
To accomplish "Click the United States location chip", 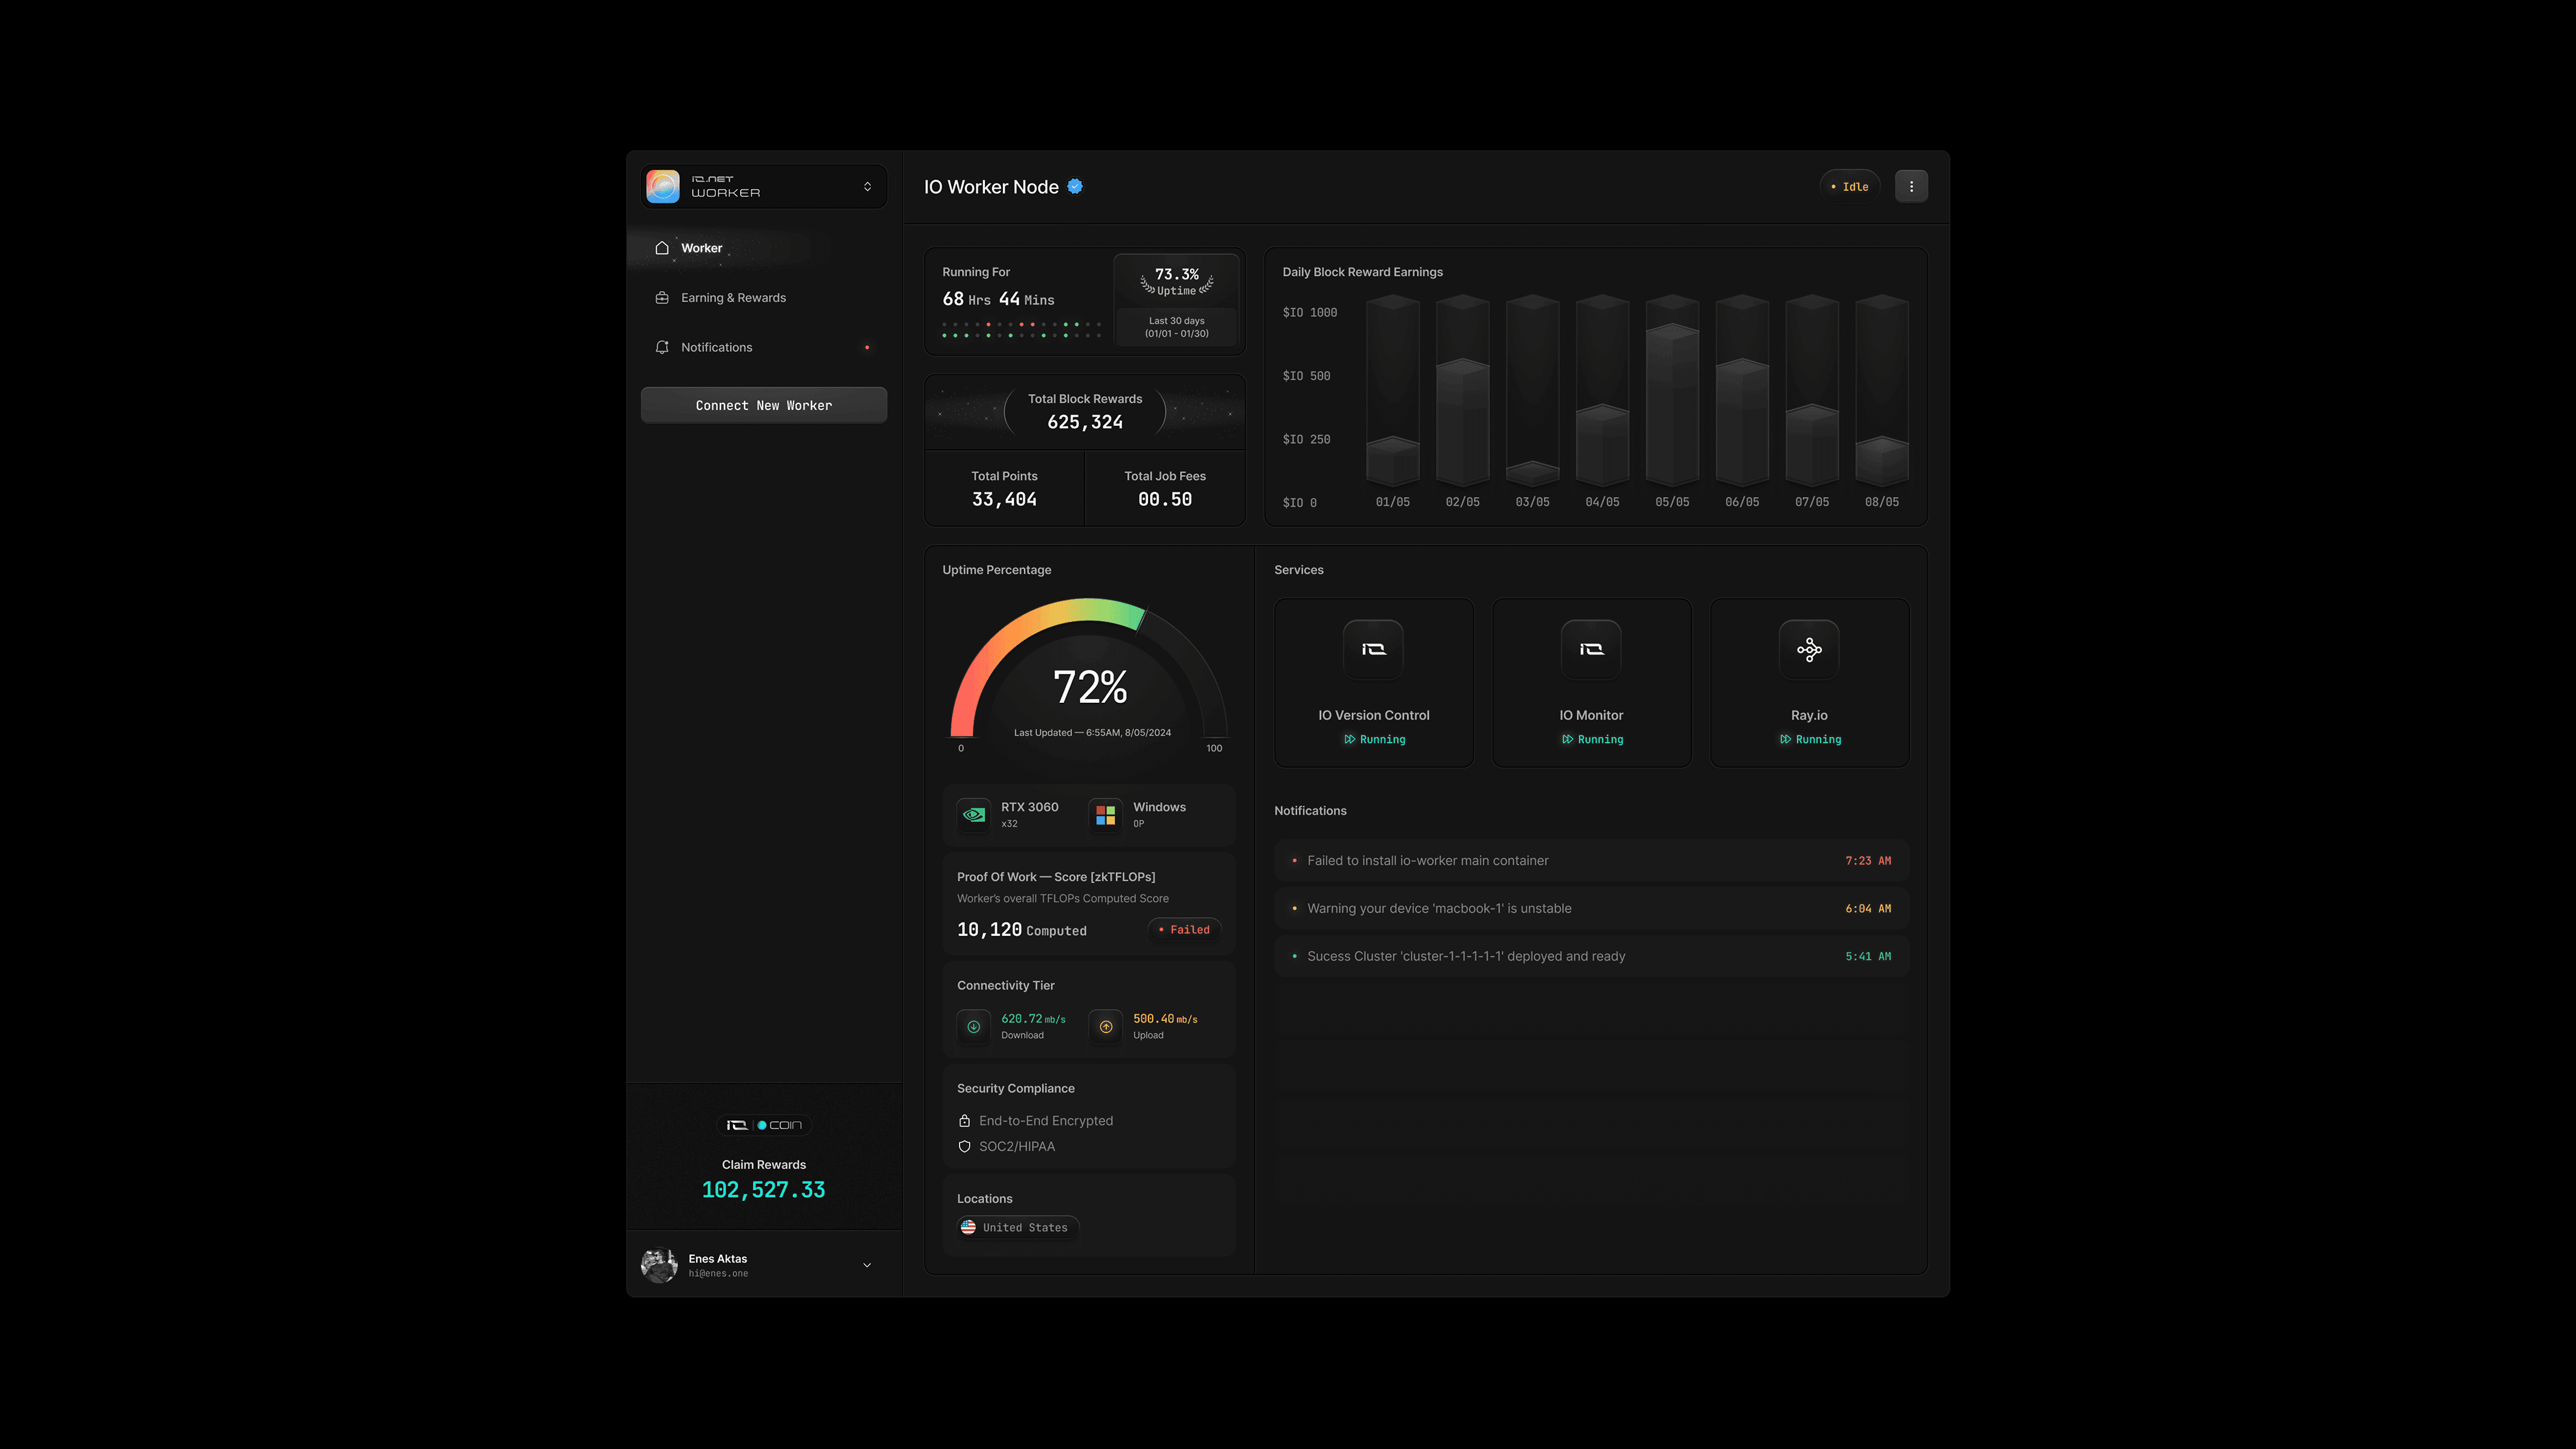I will coord(1017,1227).
